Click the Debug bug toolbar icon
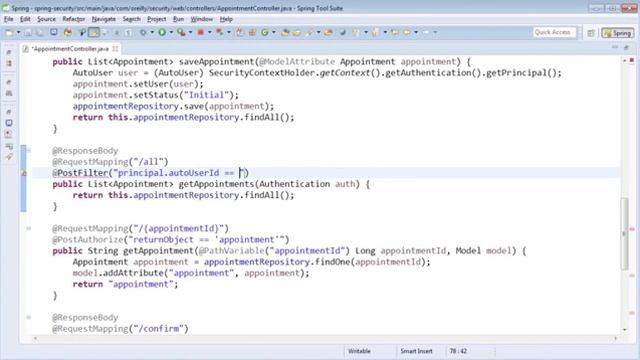Image resolution: width=640 pixels, height=360 pixels. pyautogui.click(x=142, y=32)
